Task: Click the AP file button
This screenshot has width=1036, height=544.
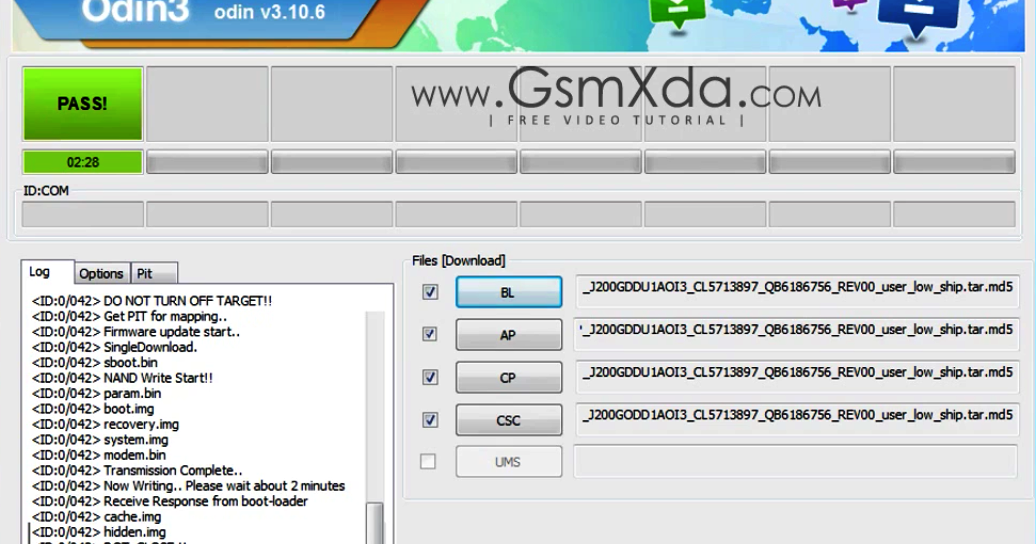Action: coord(509,334)
